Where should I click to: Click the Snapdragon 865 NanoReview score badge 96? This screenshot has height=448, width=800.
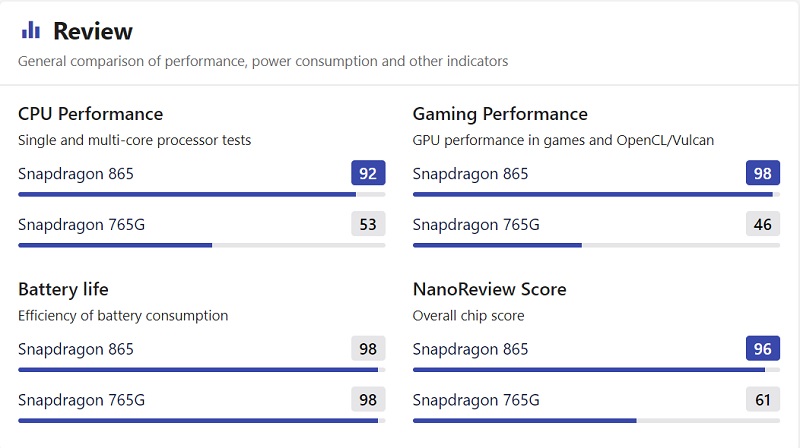point(763,349)
